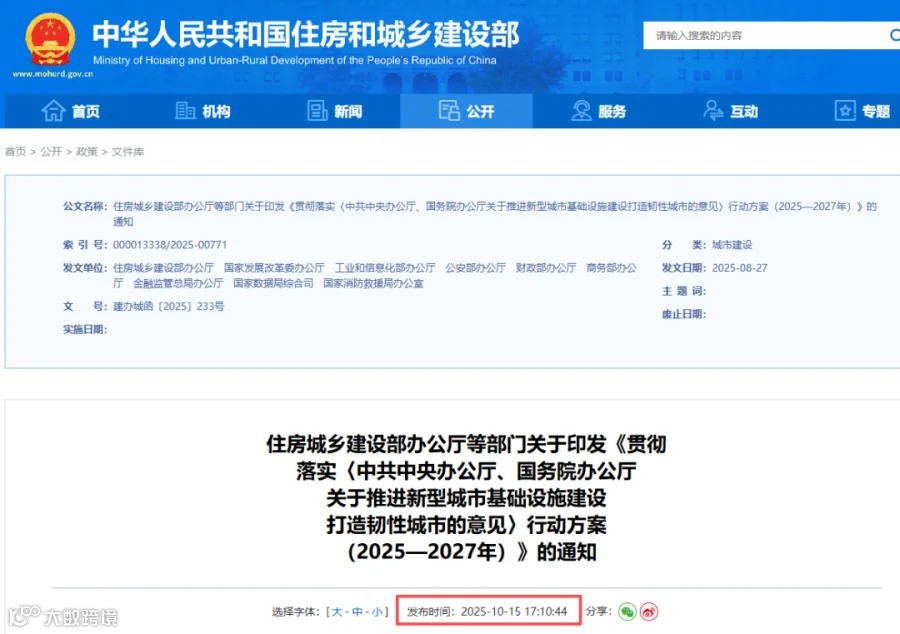The image size is (900, 634).
Task: Click the 互动 interaction icon
Action: 713,111
